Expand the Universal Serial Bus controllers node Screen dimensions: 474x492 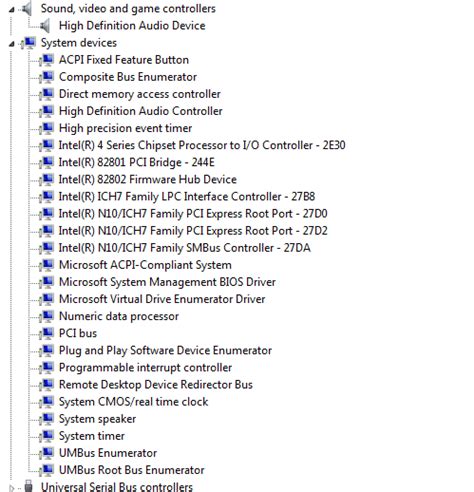pyautogui.click(x=12, y=488)
